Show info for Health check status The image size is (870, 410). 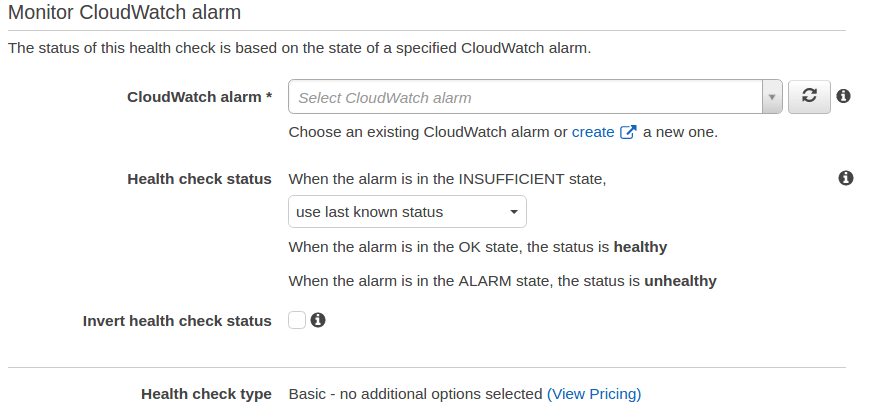point(845,178)
